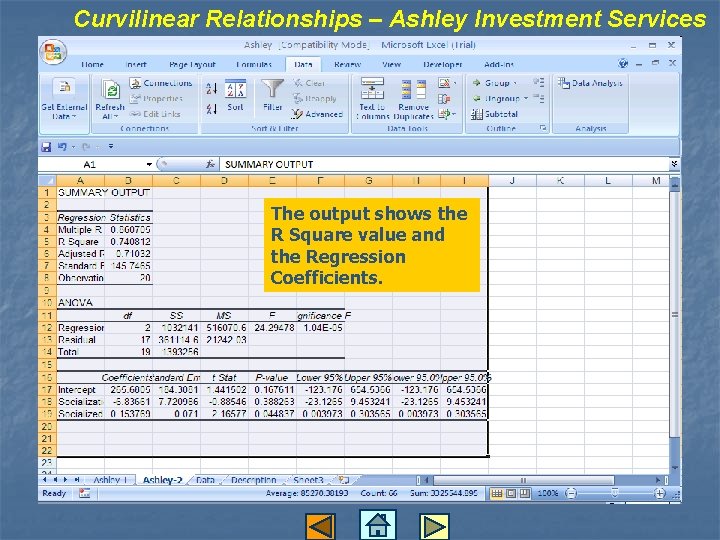The image size is (720, 540).
Task: Customize the Quick Access Toolbar dropdown
Action: tap(111, 147)
